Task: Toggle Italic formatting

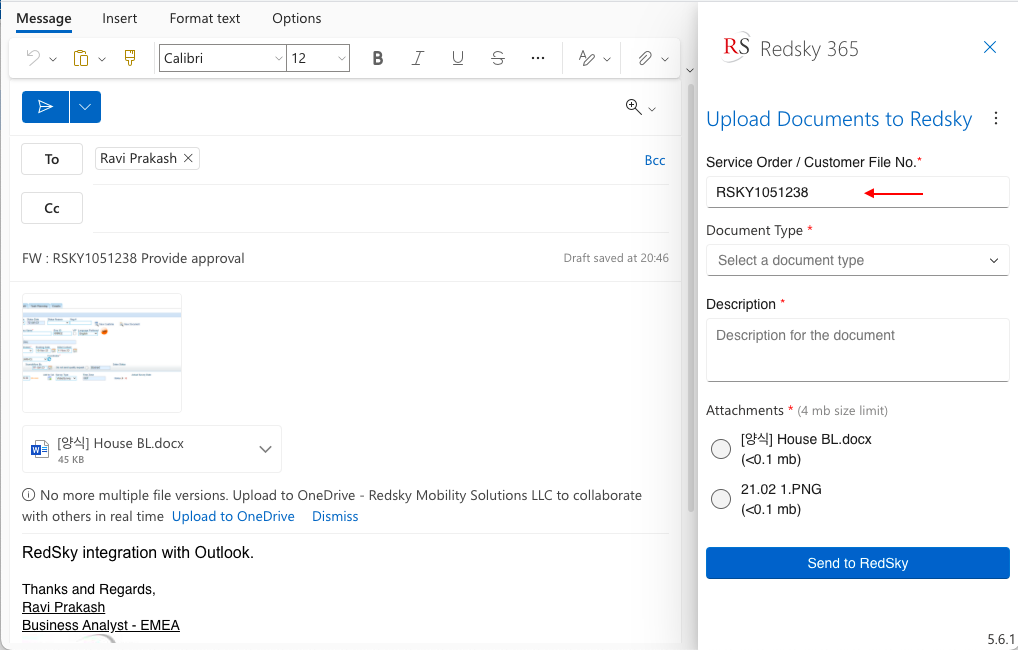Action: pyautogui.click(x=417, y=58)
